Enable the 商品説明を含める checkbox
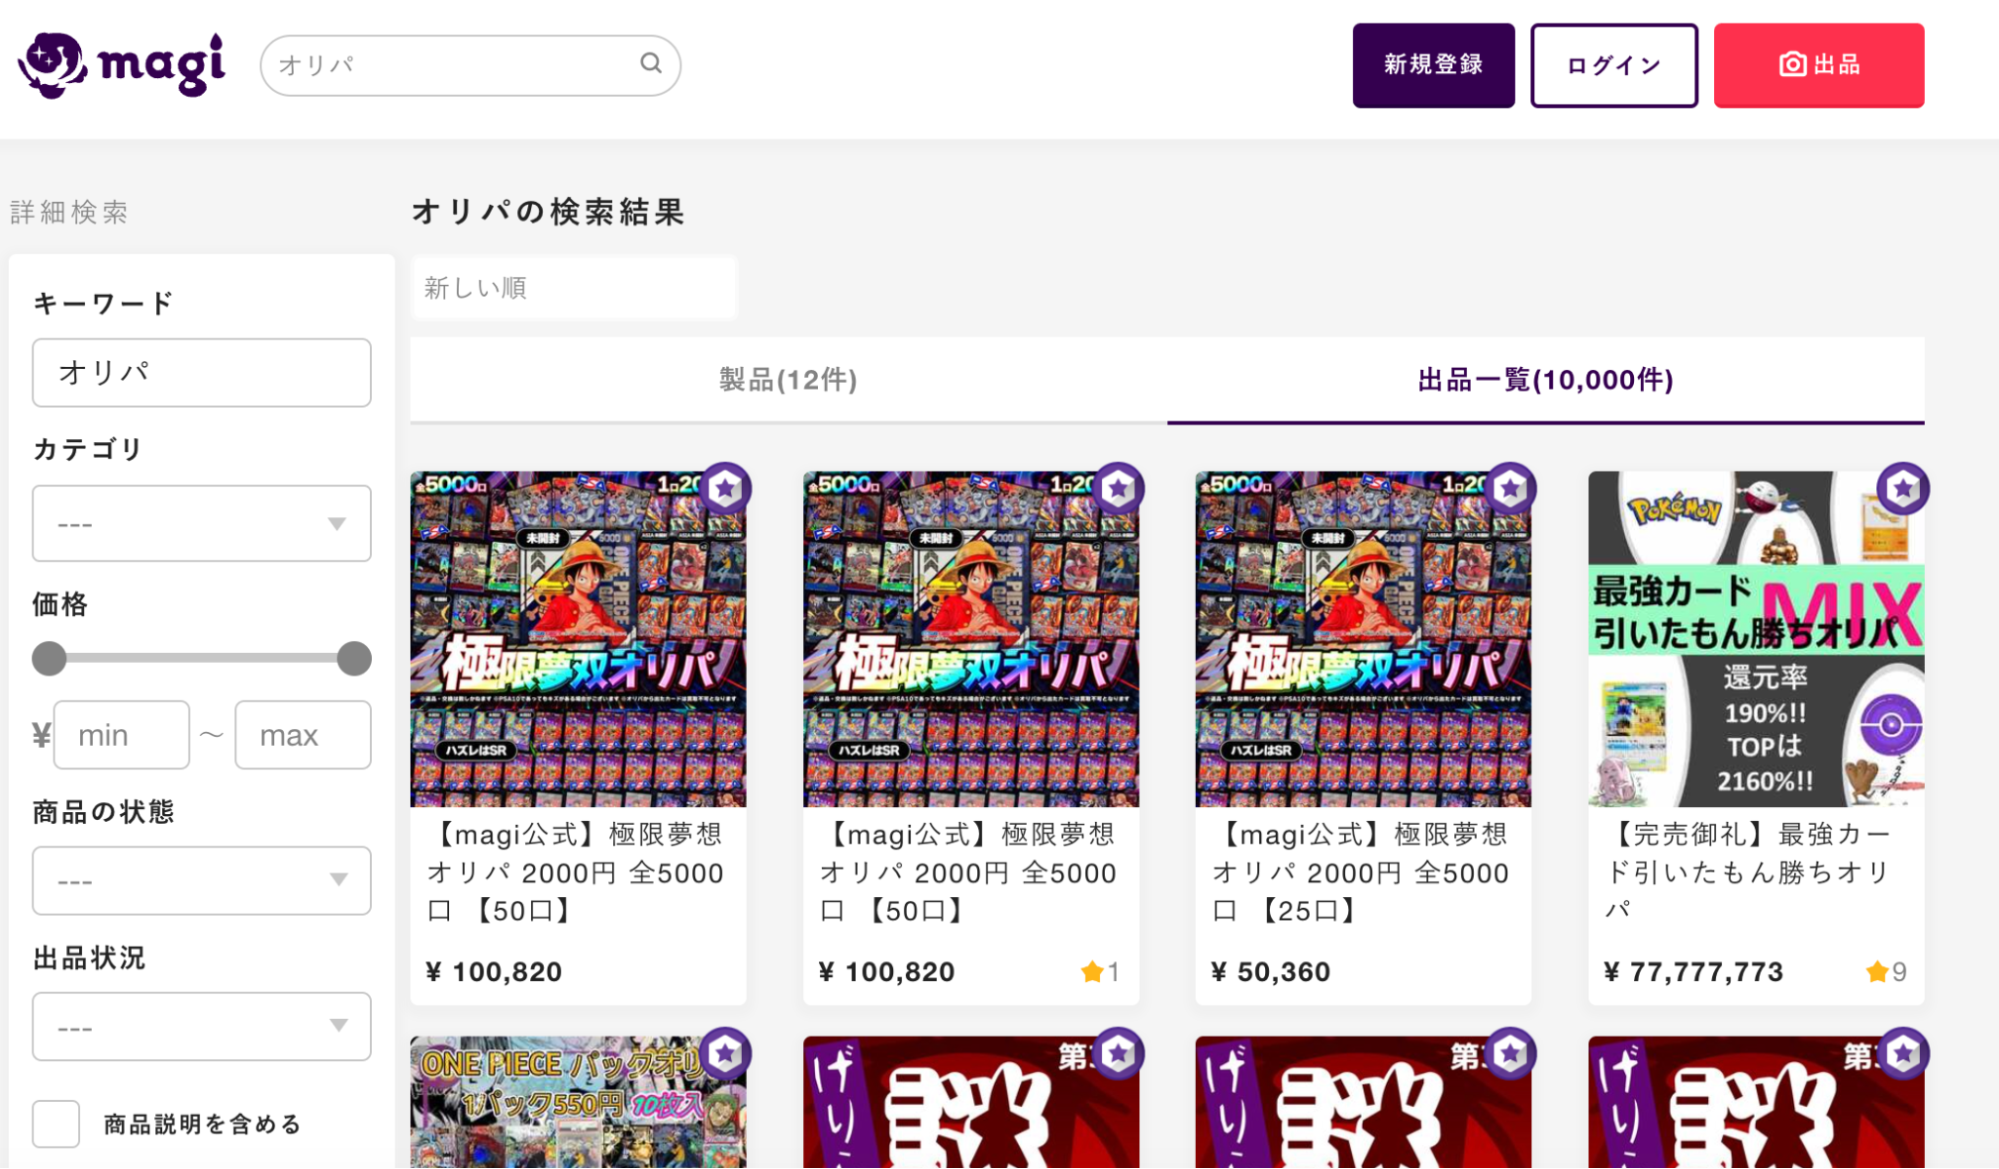 click(x=56, y=1124)
